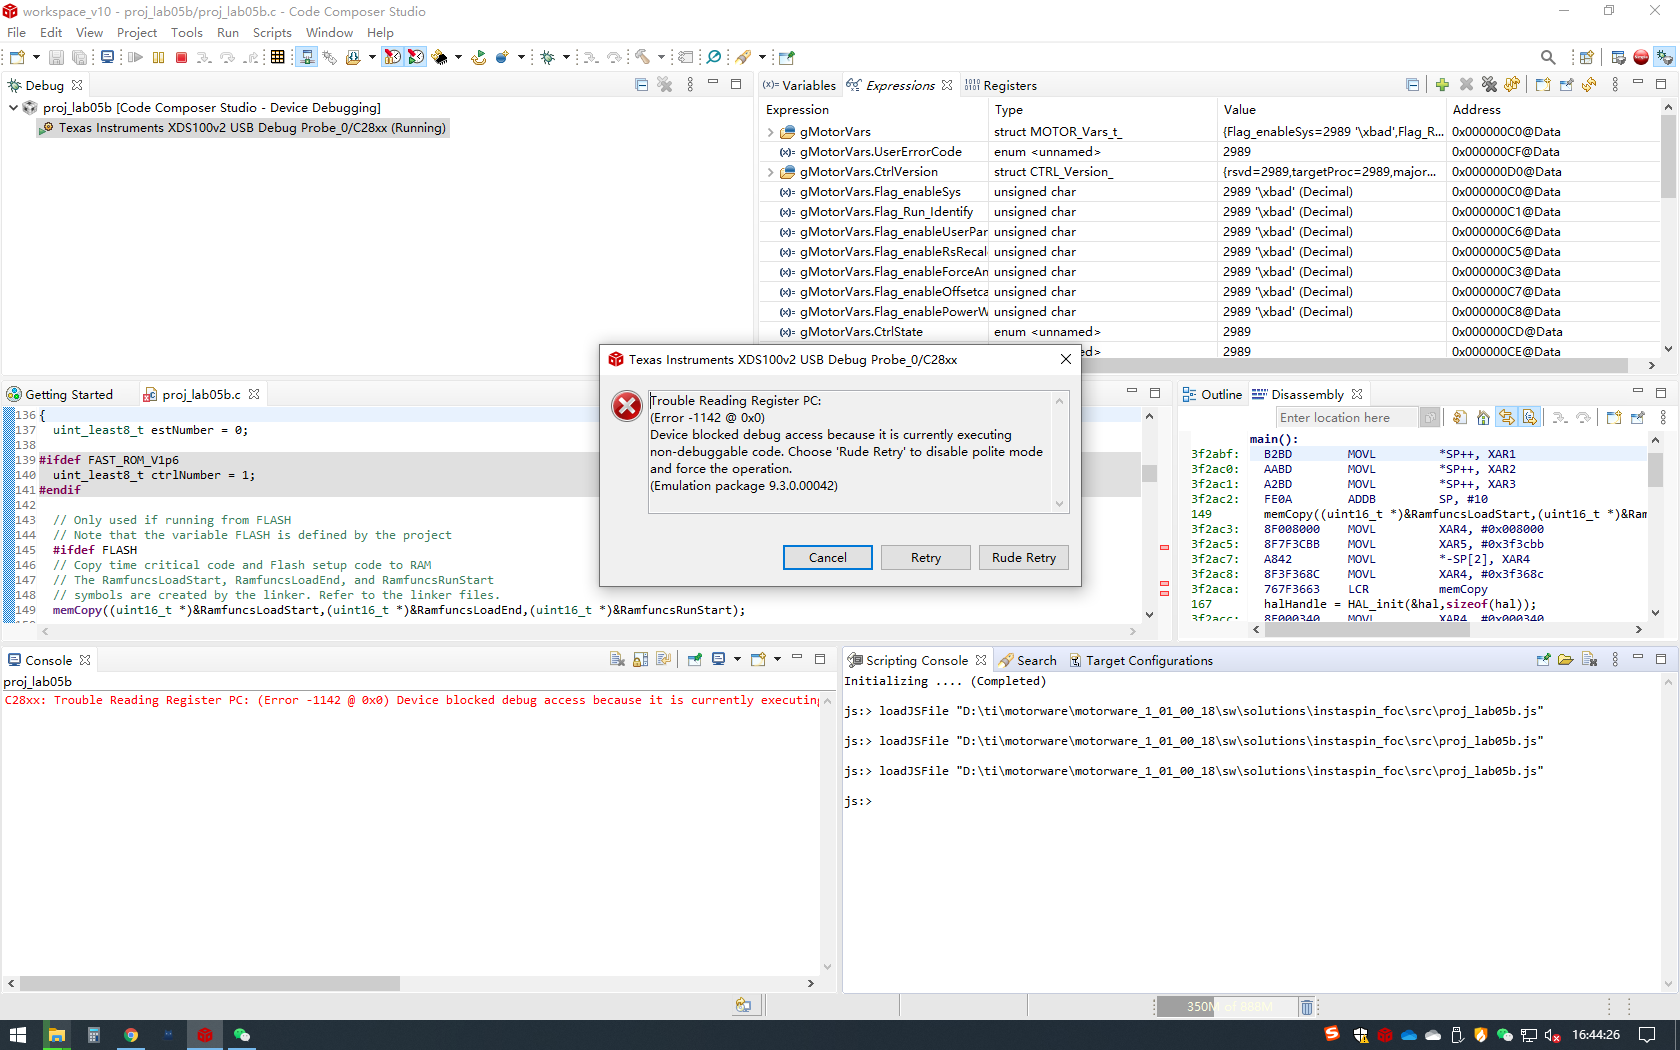Toggle the network debug context toolbar button

pos(307,57)
